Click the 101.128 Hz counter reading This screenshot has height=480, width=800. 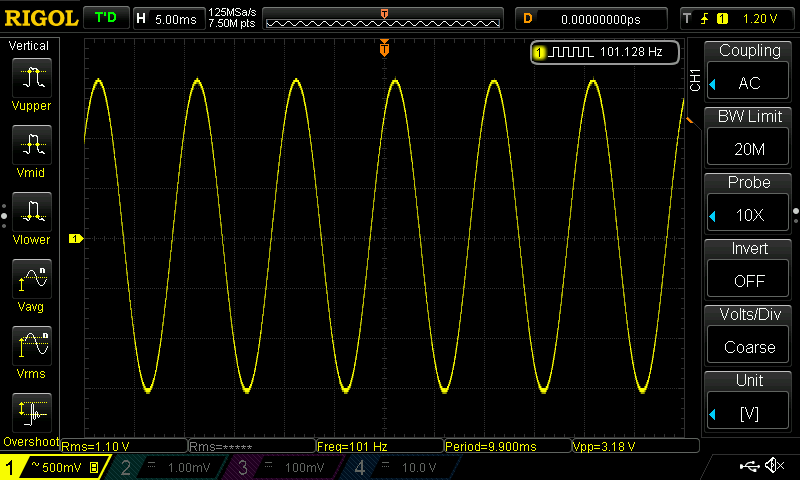coord(631,52)
